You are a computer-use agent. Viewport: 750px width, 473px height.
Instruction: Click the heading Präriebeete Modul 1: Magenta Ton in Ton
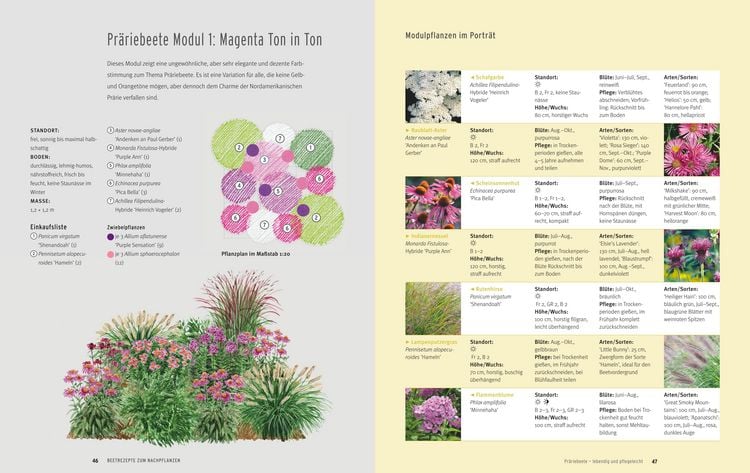tap(214, 40)
